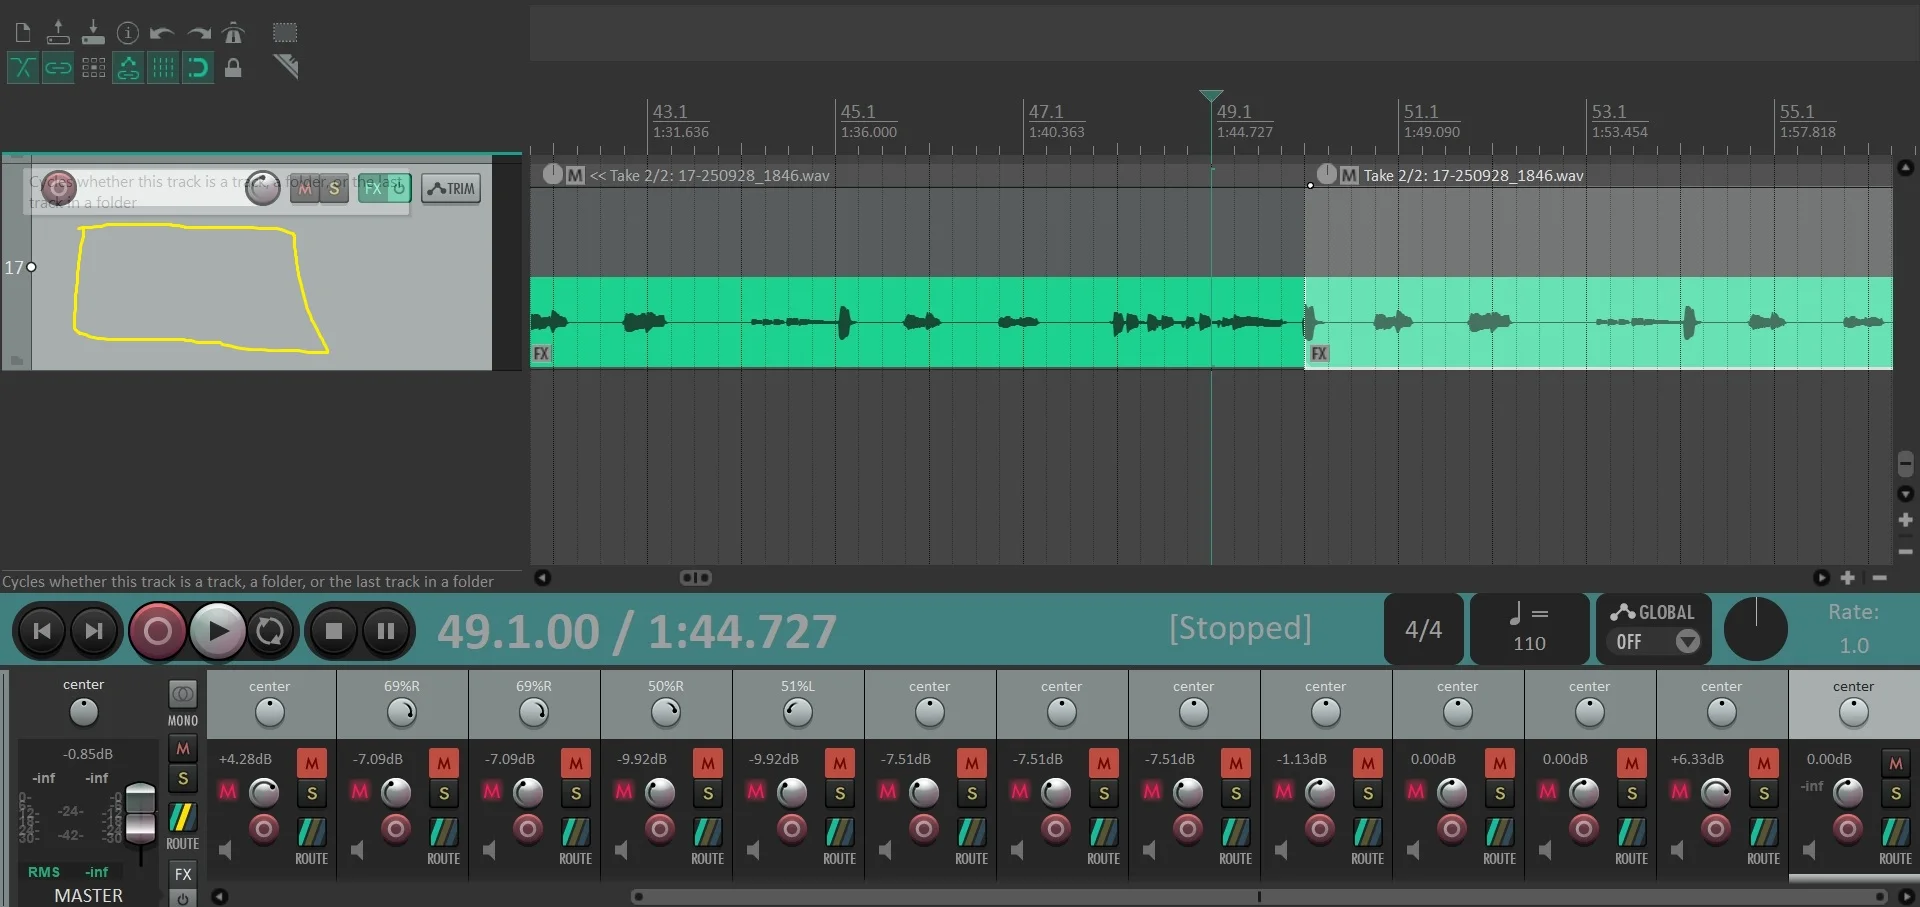Toggle snap via the magnet icon
The height and width of the screenshot is (907, 1920).
[x=198, y=68]
